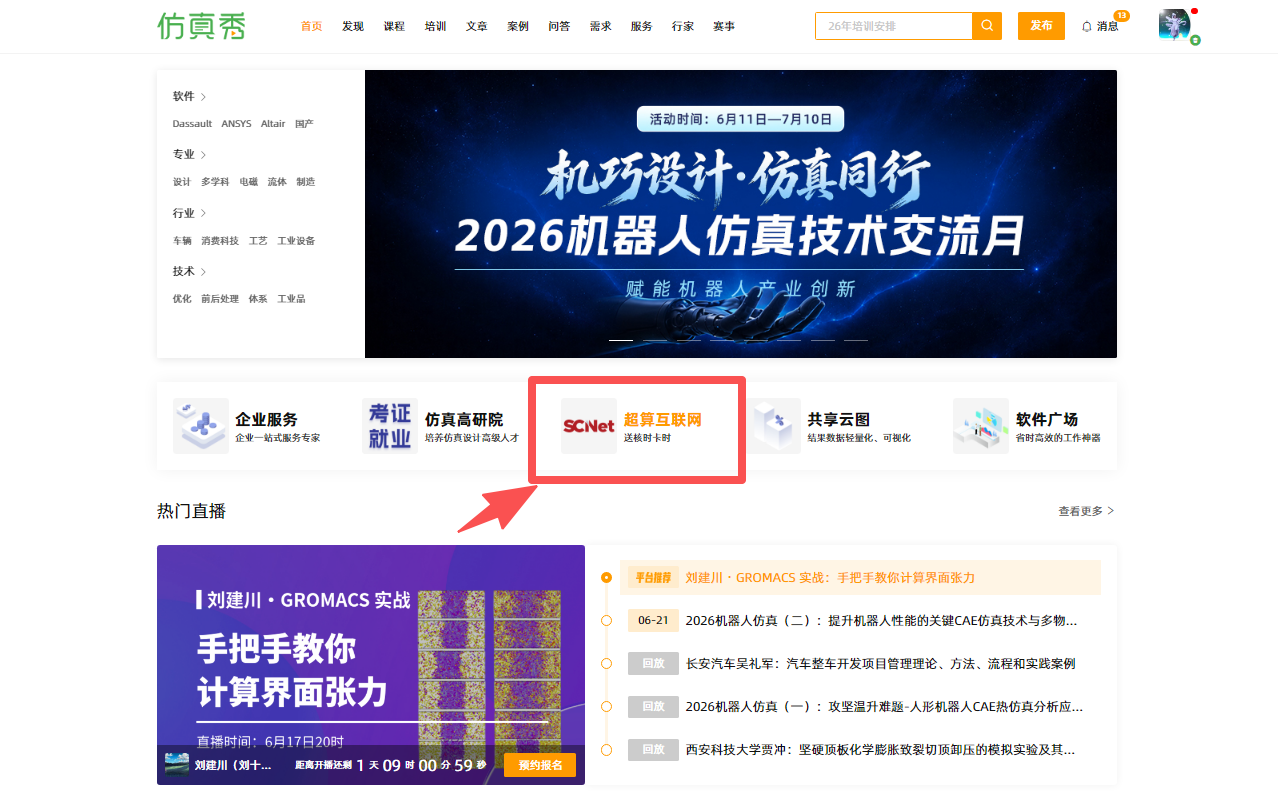Open the 案例 nav item
The image size is (1278, 808).
pyautogui.click(x=518, y=26)
